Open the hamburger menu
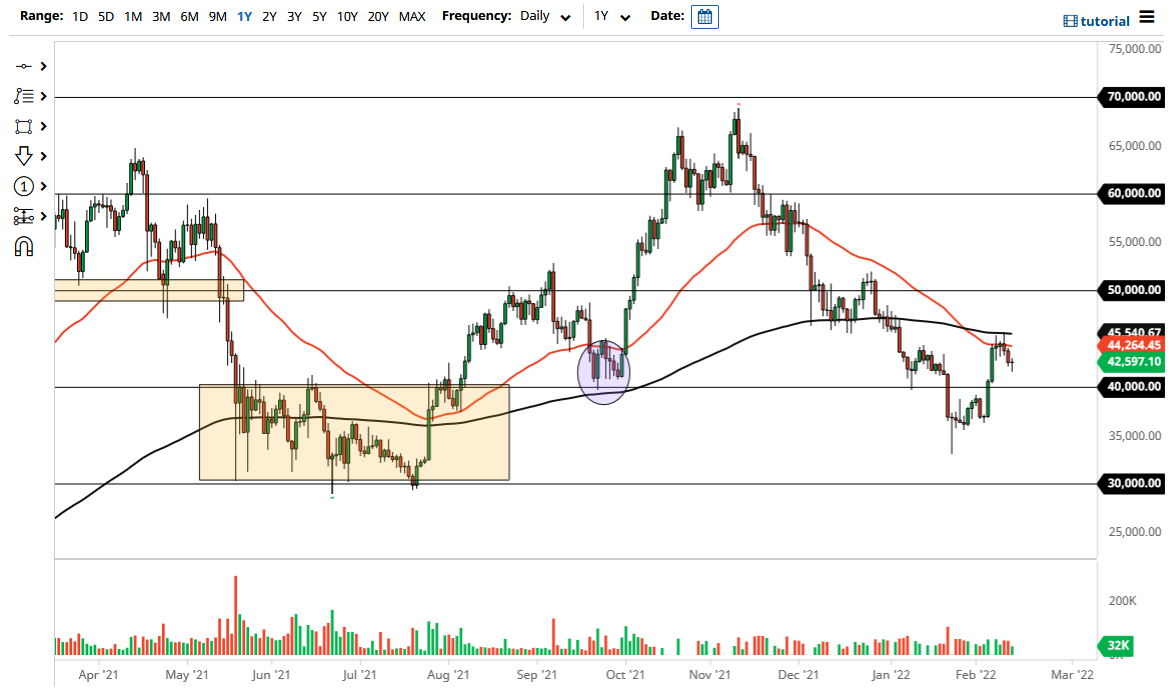The width and height of the screenshot is (1170, 699). pyautogui.click(x=1149, y=17)
